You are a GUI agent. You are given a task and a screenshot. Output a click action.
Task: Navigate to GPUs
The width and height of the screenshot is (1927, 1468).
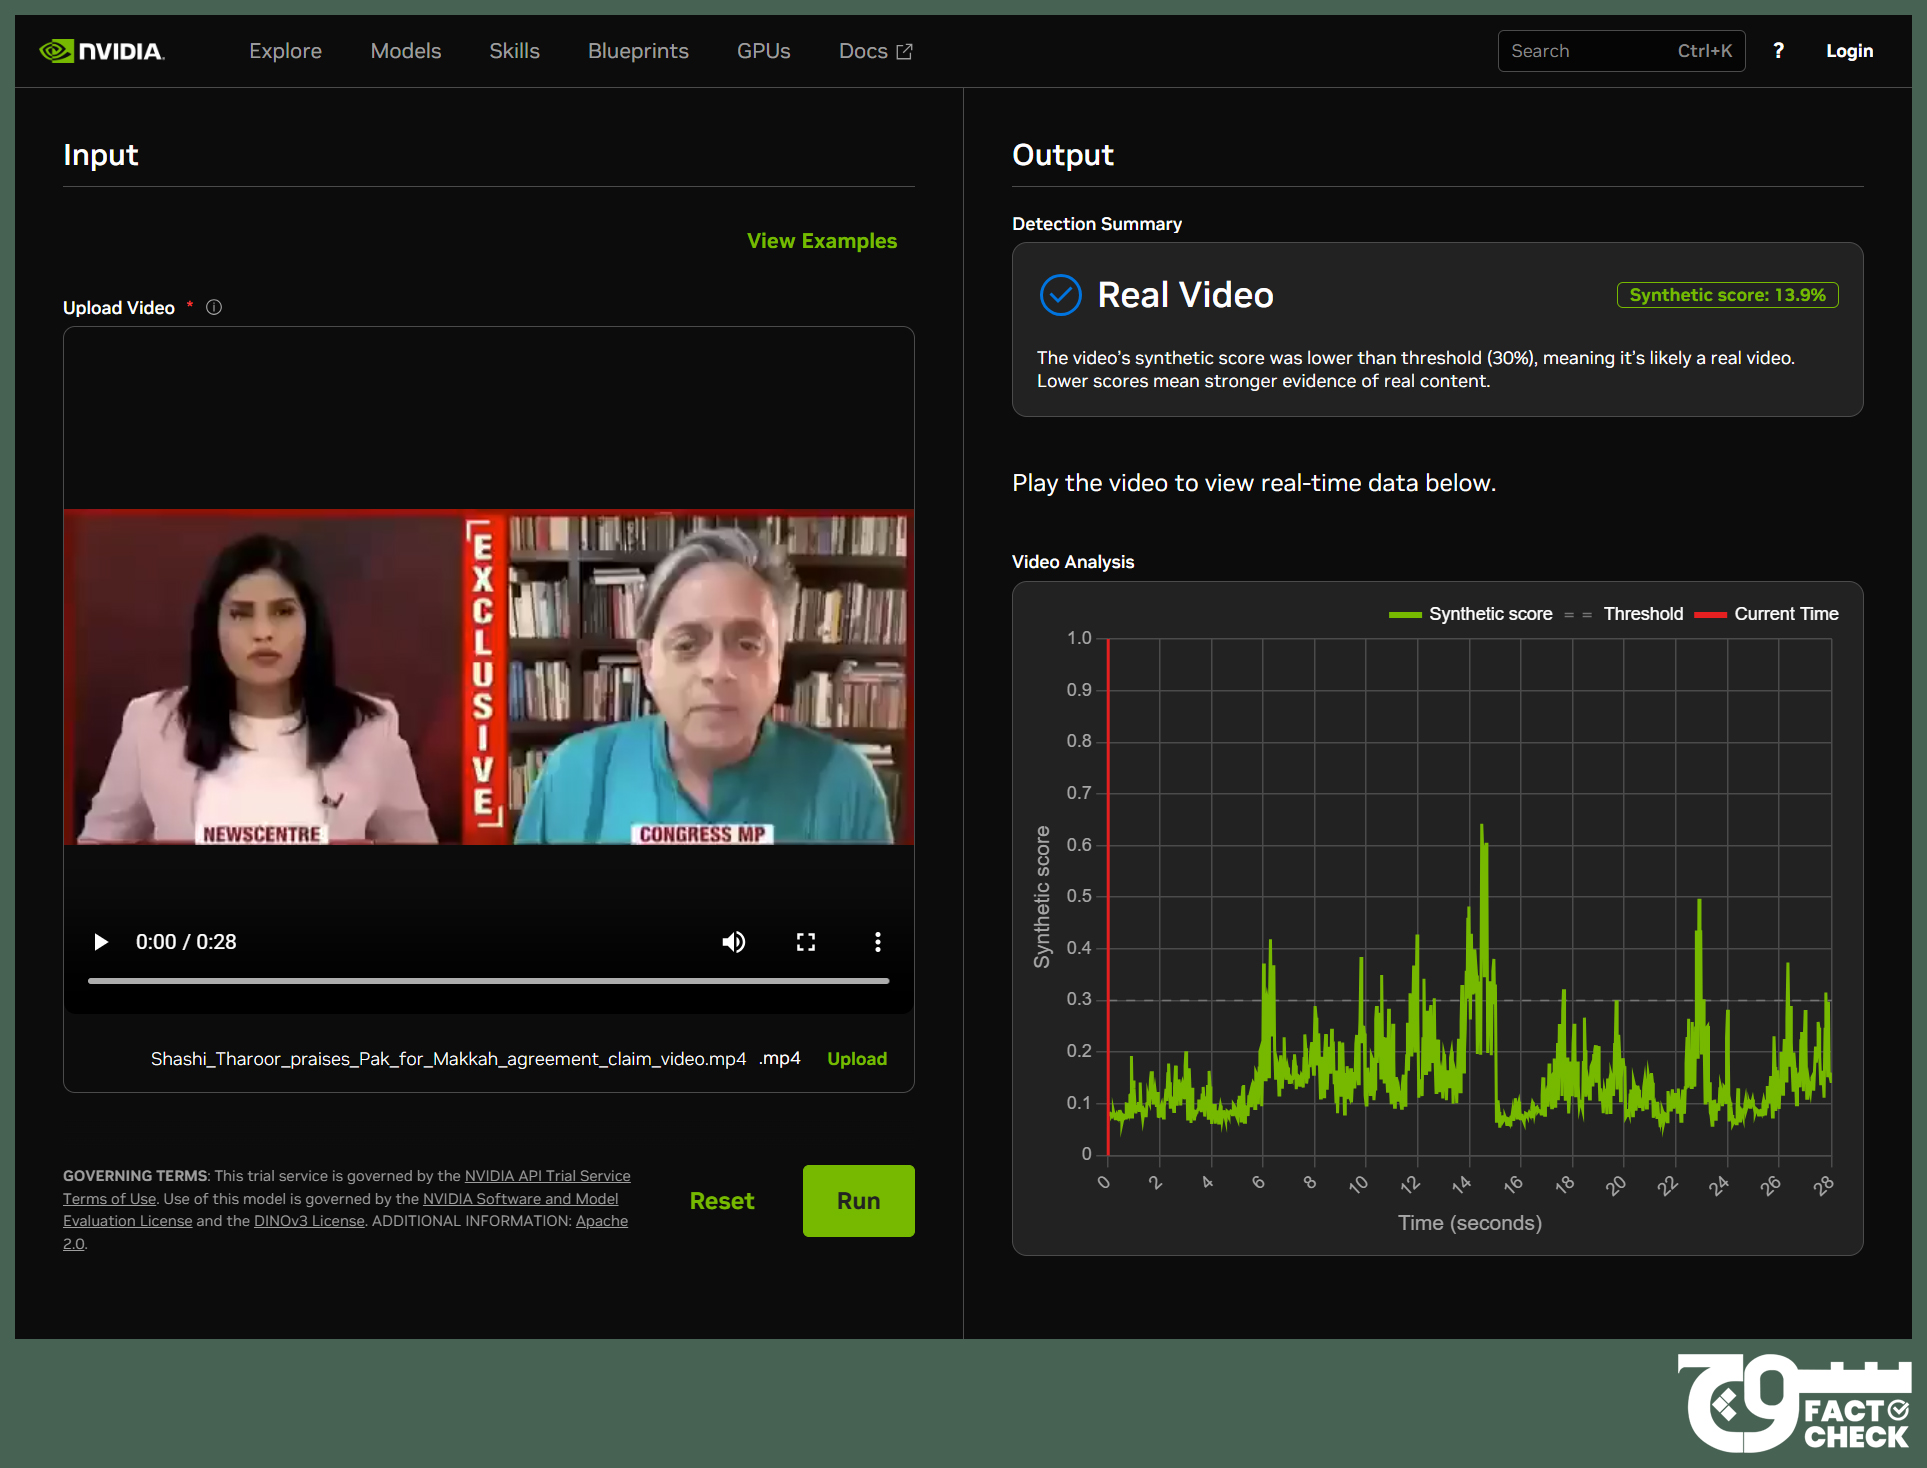[x=764, y=51]
